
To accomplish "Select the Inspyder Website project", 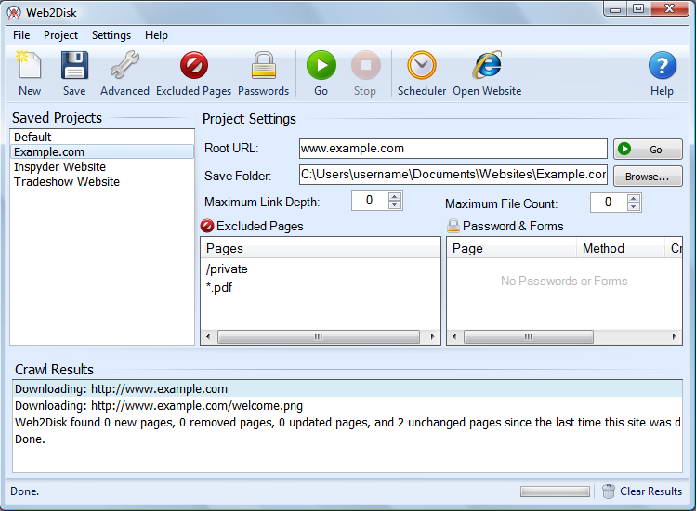I will point(102,167).
